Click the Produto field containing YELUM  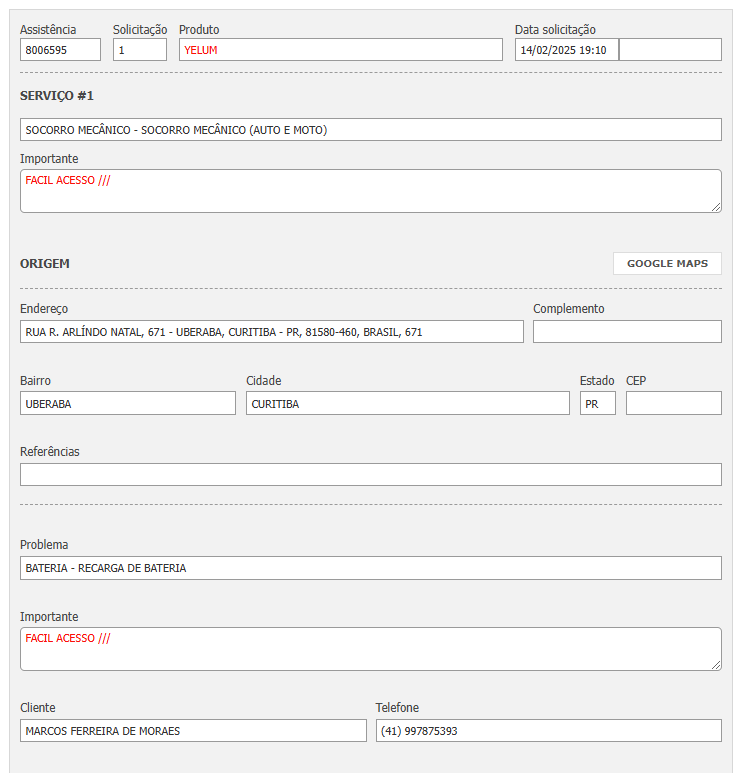coord(340,50)
